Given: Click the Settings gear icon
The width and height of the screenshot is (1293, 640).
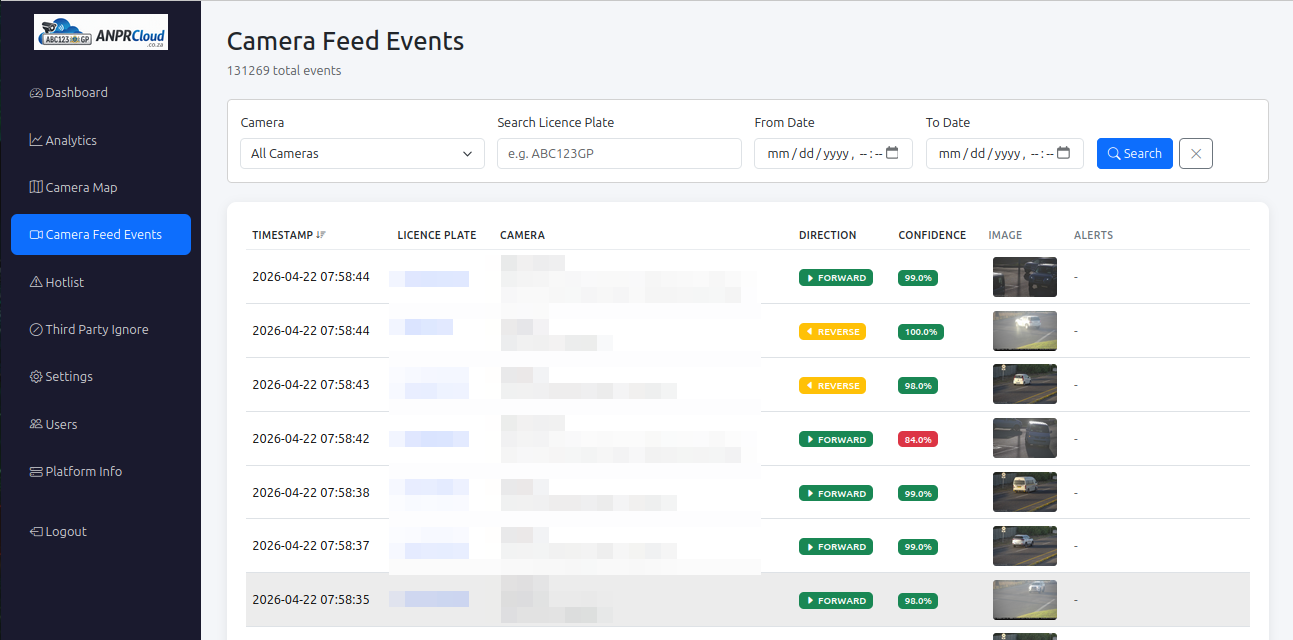Looking at the screenshot, I should click(36, 377).
